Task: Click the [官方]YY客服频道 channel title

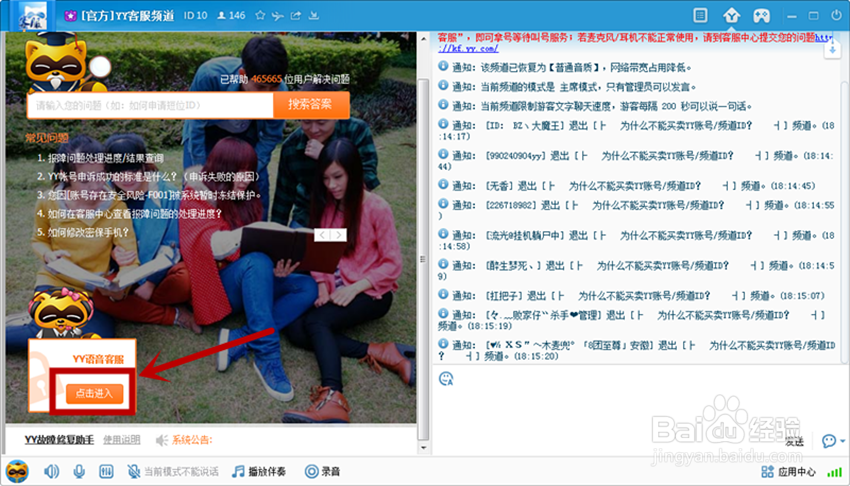Action: coord(127,16)
